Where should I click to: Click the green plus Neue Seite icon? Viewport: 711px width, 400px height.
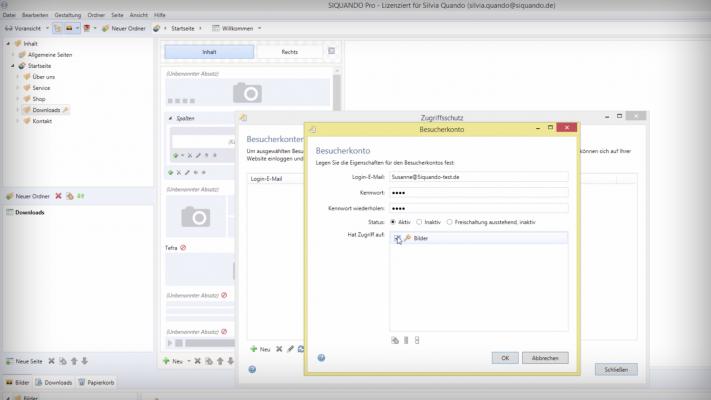[8, 360]
